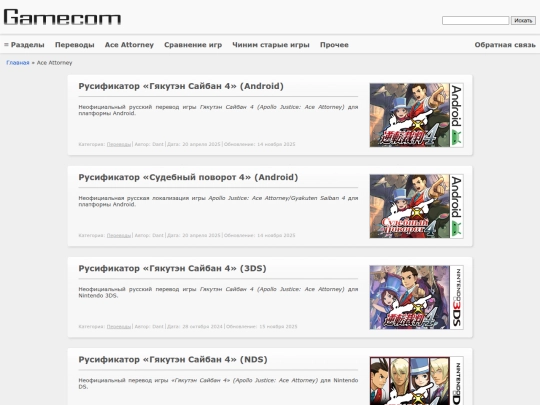Open the Судебный поворот 4 Android cover thumbnail

416,206
